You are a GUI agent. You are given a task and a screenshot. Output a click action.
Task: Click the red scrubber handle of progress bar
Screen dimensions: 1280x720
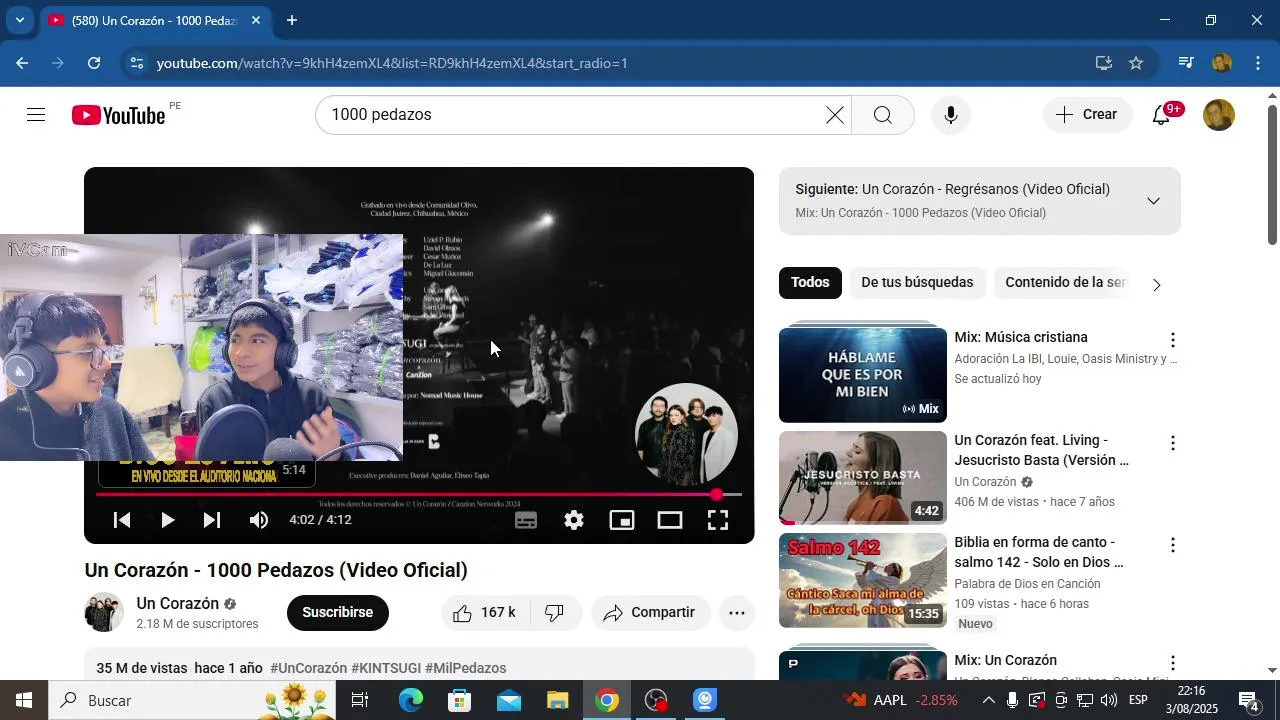click(x=717, y=494)
